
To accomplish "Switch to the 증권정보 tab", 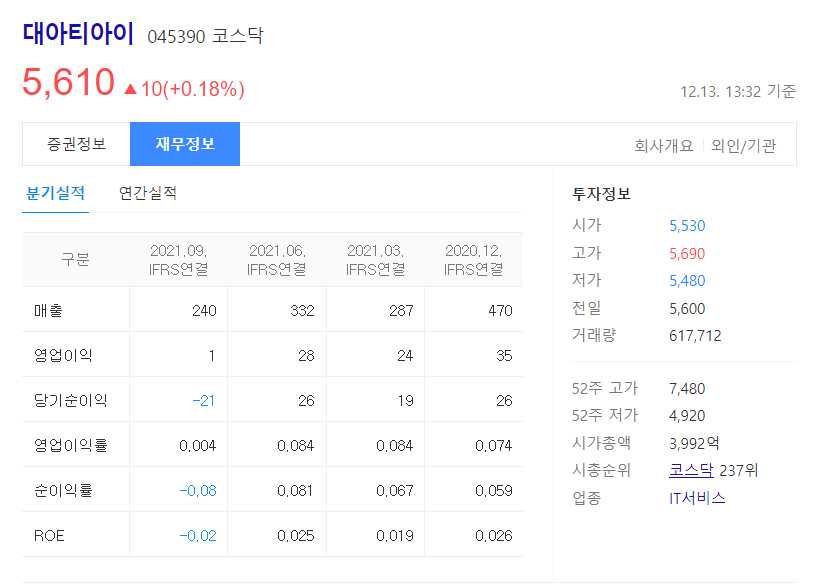I will 75,144.
